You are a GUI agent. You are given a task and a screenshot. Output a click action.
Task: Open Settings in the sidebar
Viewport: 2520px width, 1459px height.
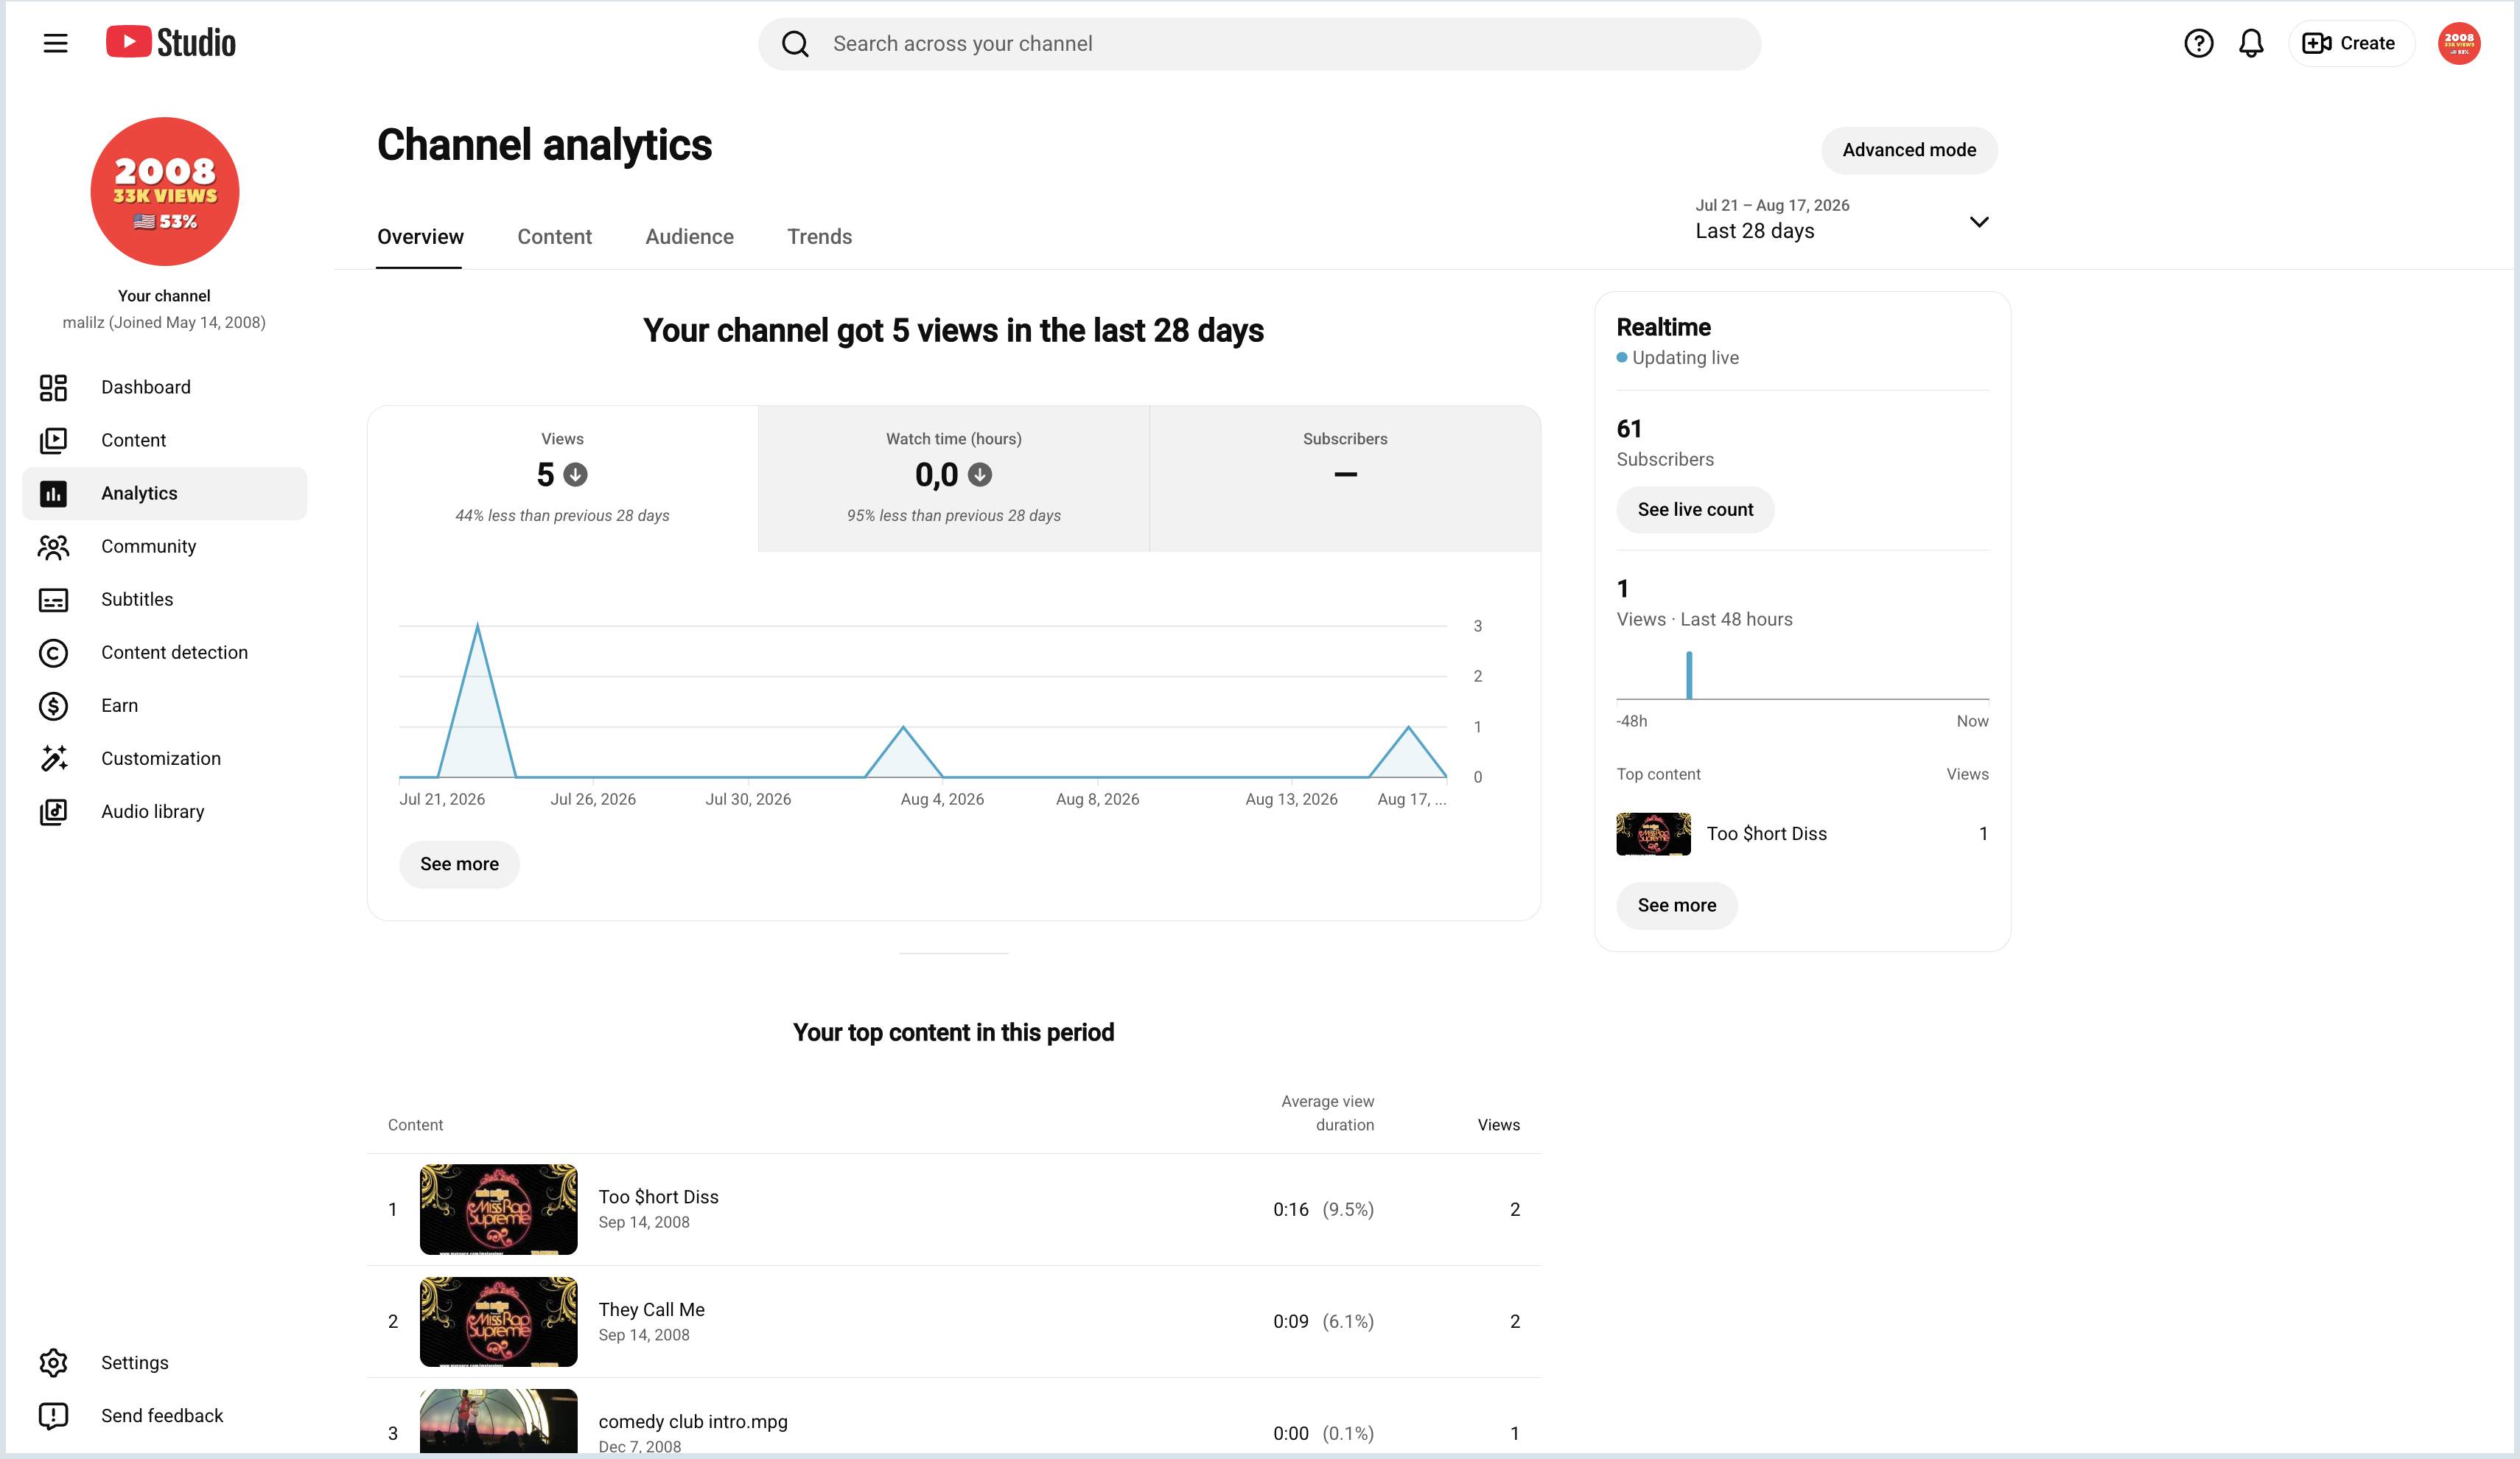click(165, 1363)
